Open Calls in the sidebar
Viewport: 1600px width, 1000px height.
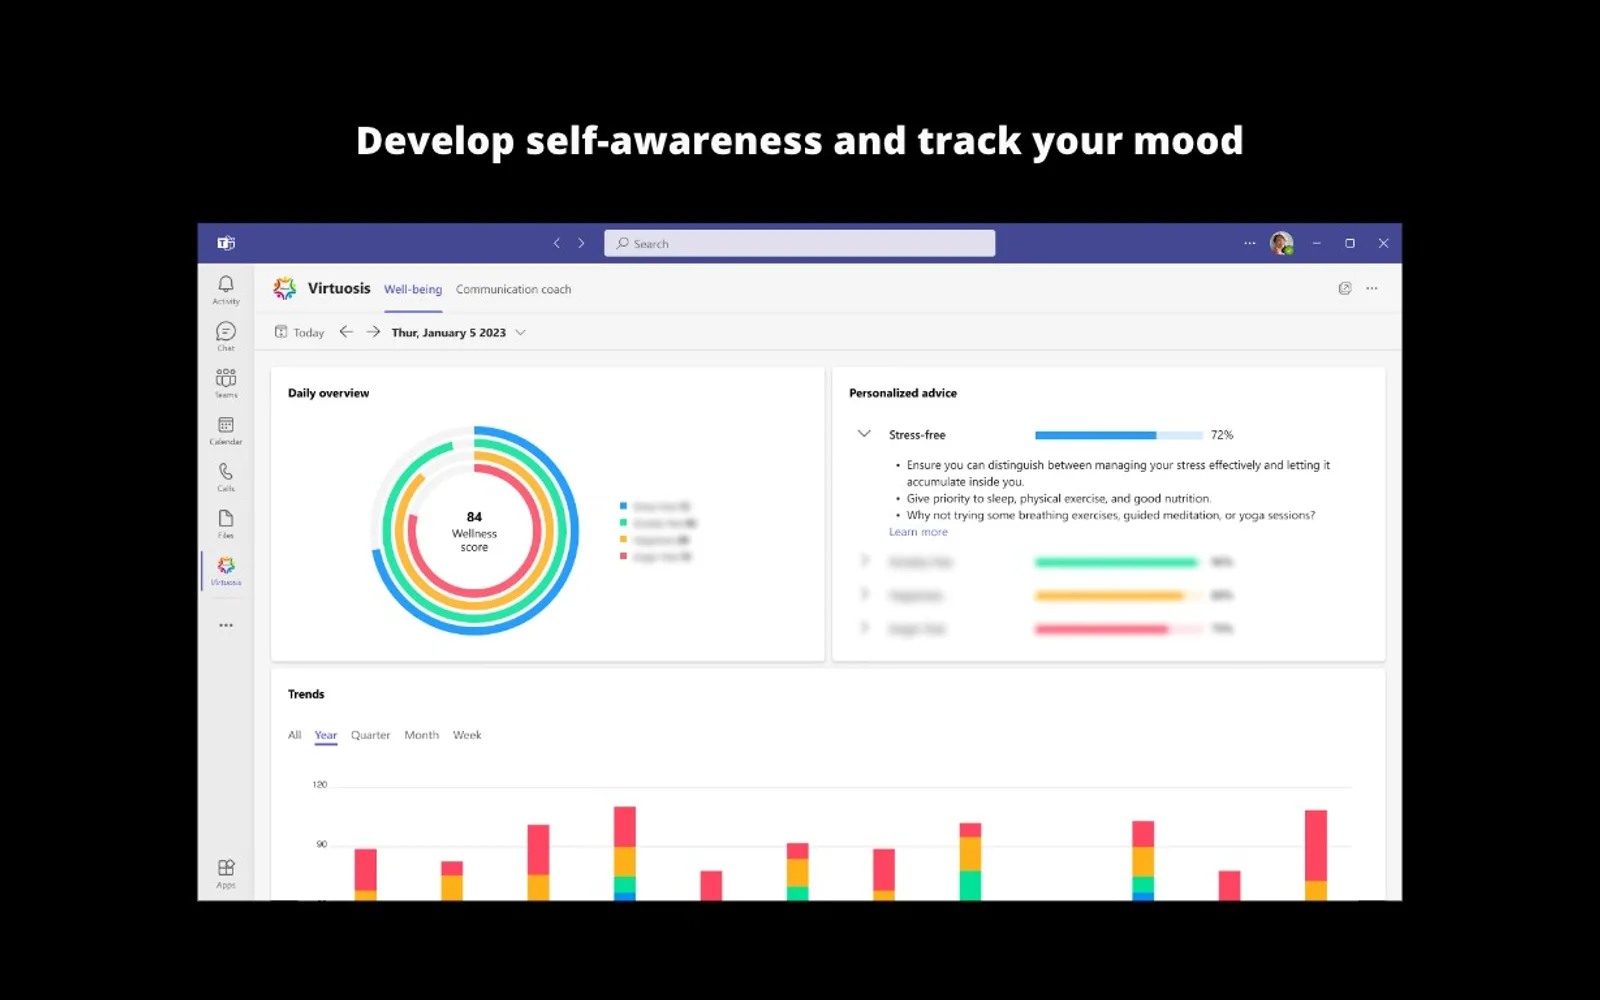226,477
